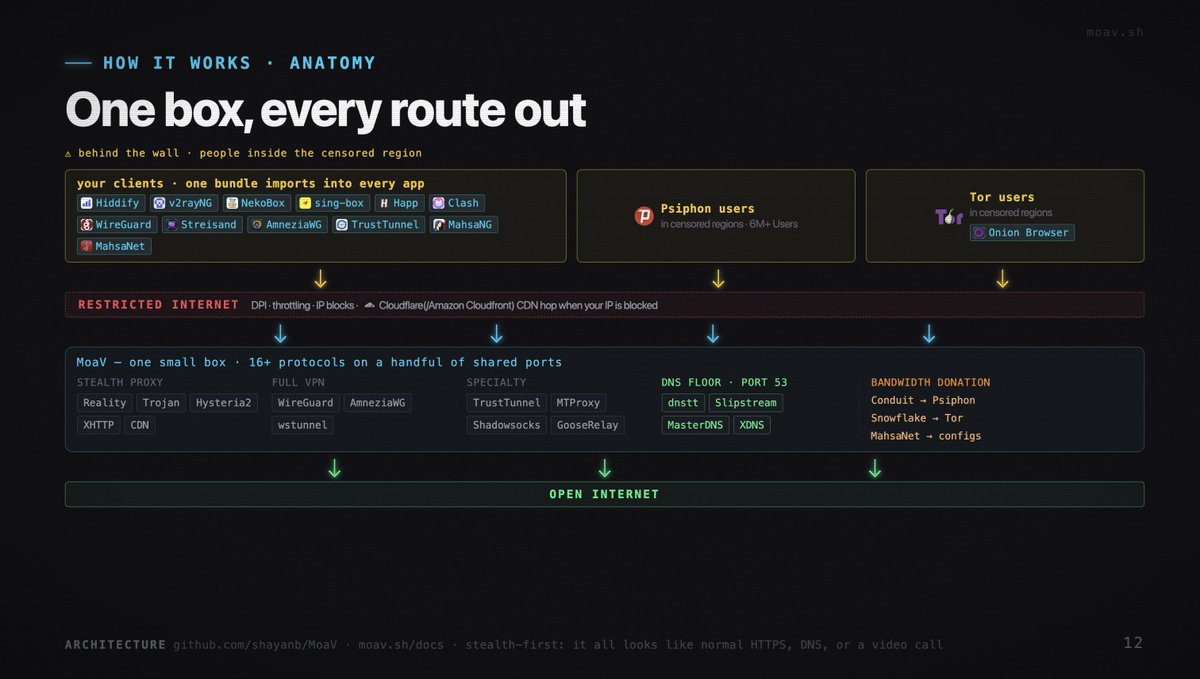The height and width of the screenshot is (679, 1200).
Task: Click the Streisand app icon
Action: click(x=171, y=225)
